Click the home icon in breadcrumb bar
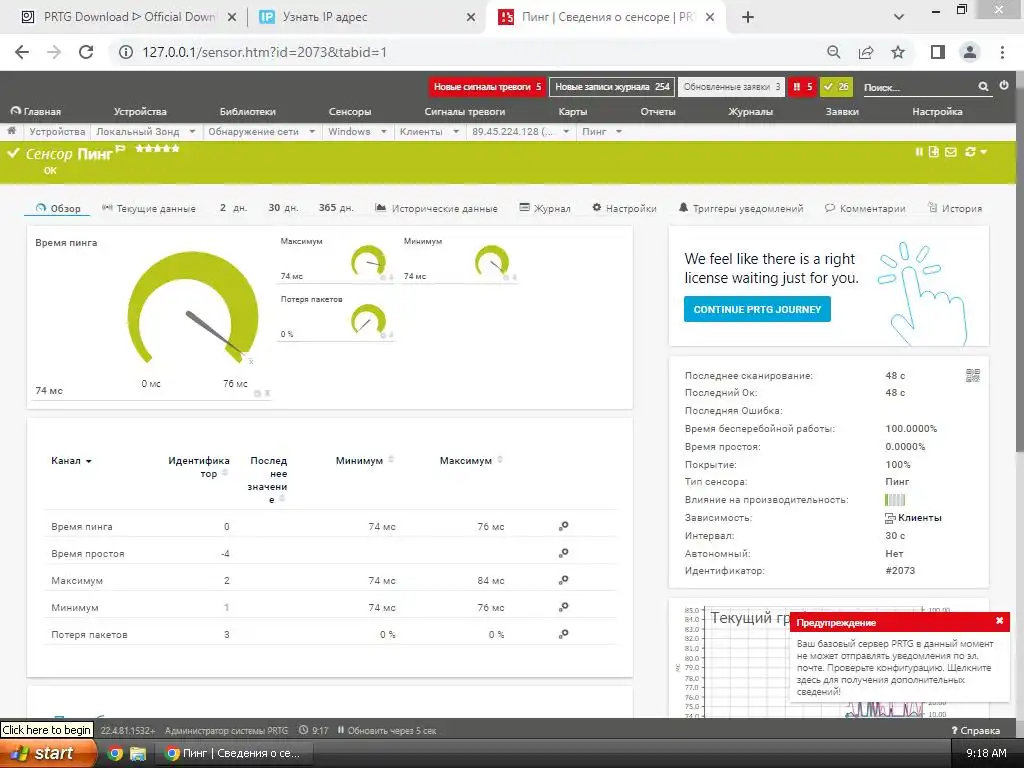This screenshot has width=1024, height=768. tap(11, 131)
